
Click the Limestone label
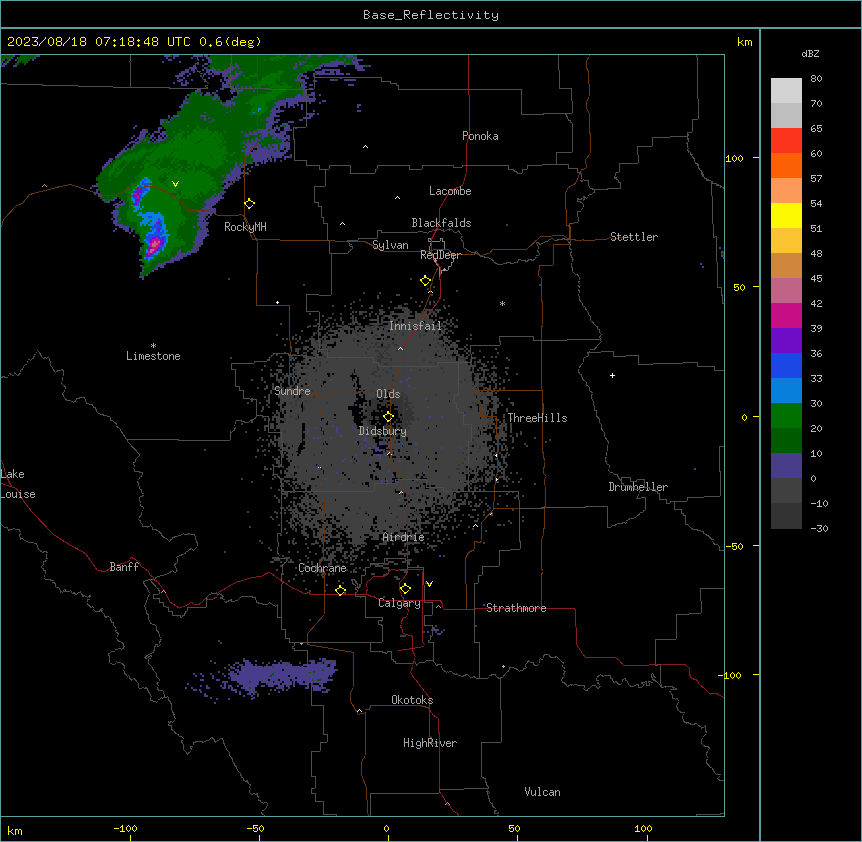(x=153, y=356)
